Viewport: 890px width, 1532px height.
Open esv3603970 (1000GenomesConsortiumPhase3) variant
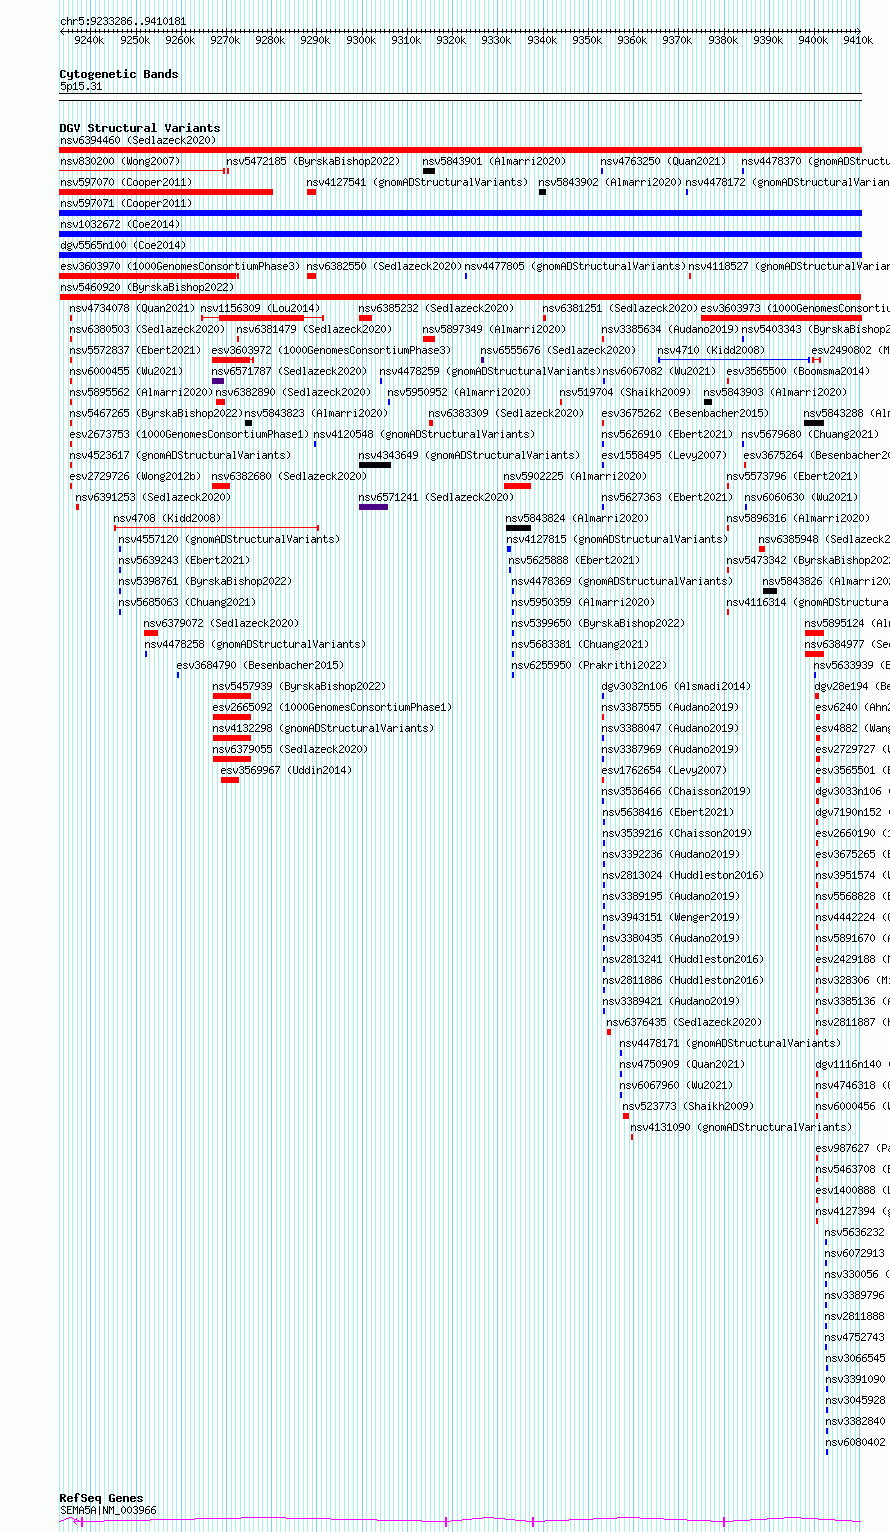pos(180,267)
